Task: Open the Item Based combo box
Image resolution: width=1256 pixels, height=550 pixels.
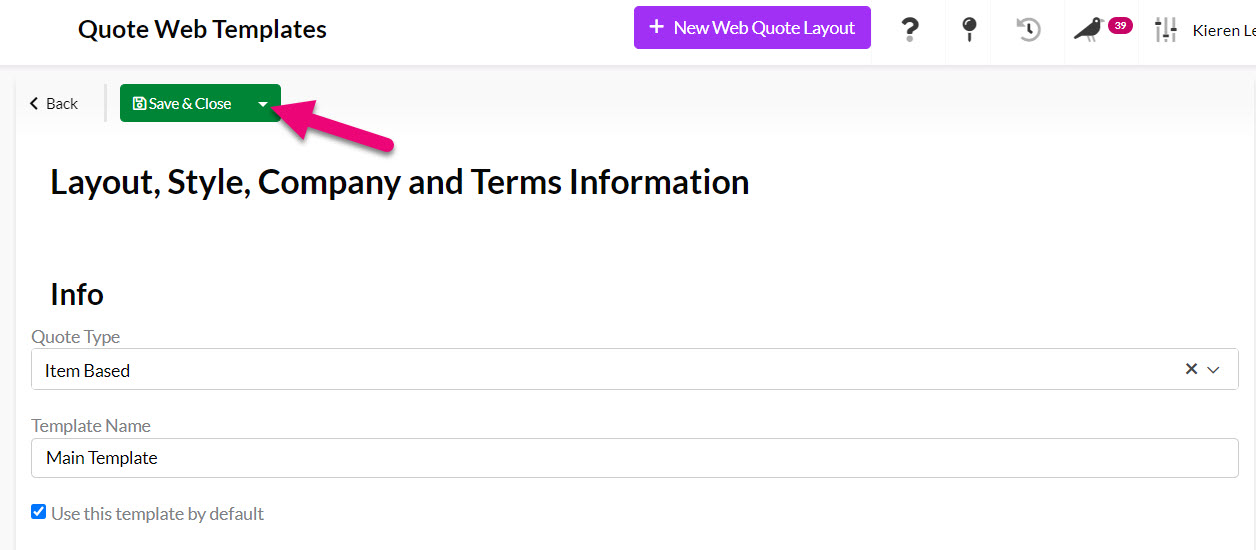Action: (635, 369)
